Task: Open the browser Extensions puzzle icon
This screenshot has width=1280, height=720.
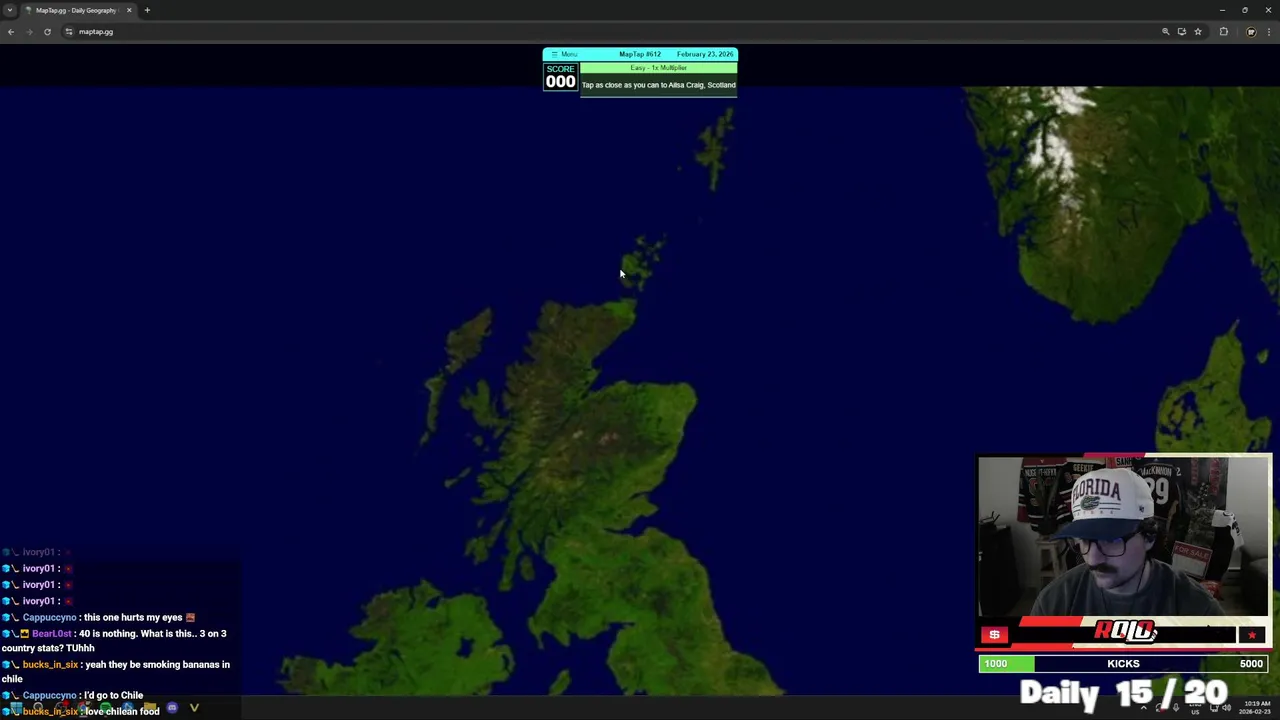Action: point(1223,32)
